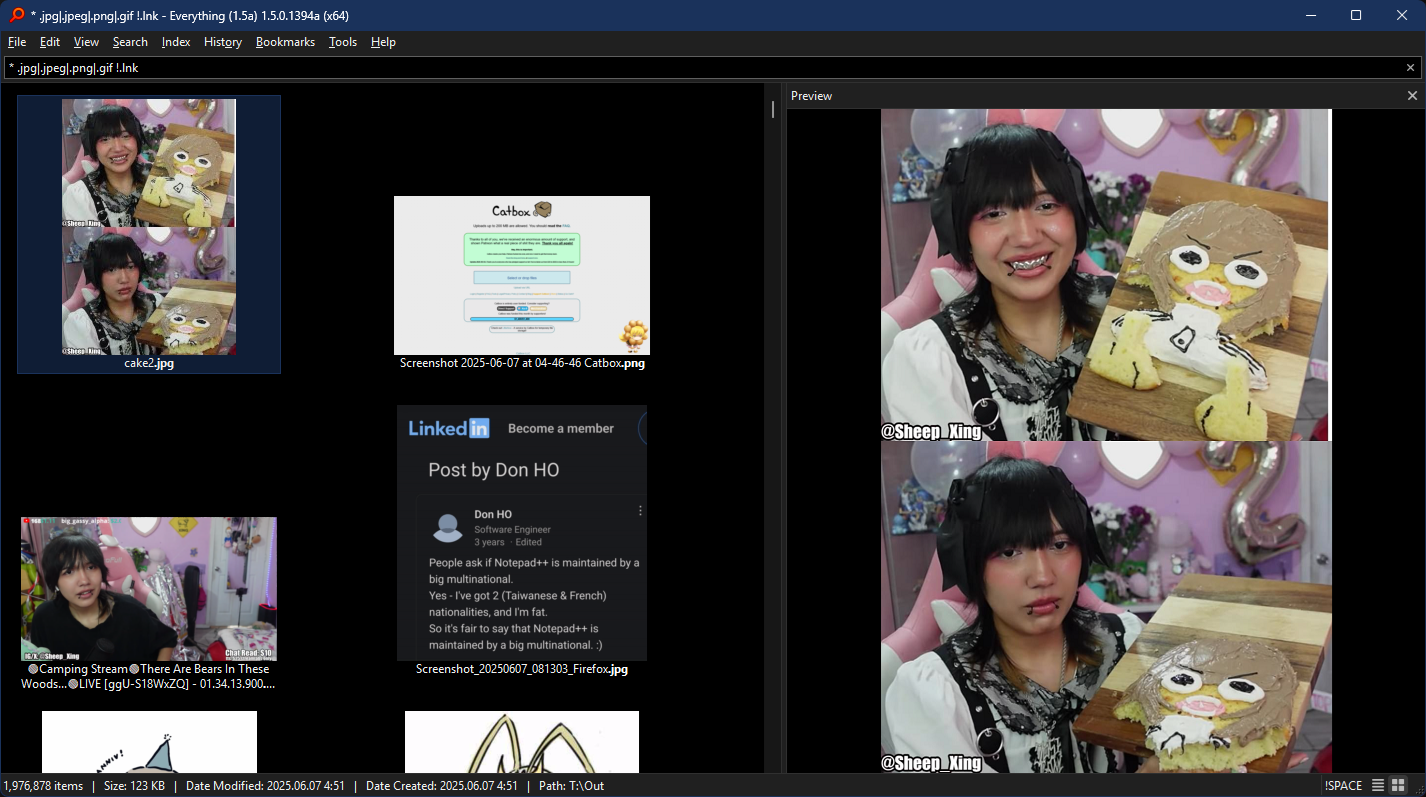Open the Bookmarks menu
This screenshot has height=797, width=1426.
tap(285, 42)
